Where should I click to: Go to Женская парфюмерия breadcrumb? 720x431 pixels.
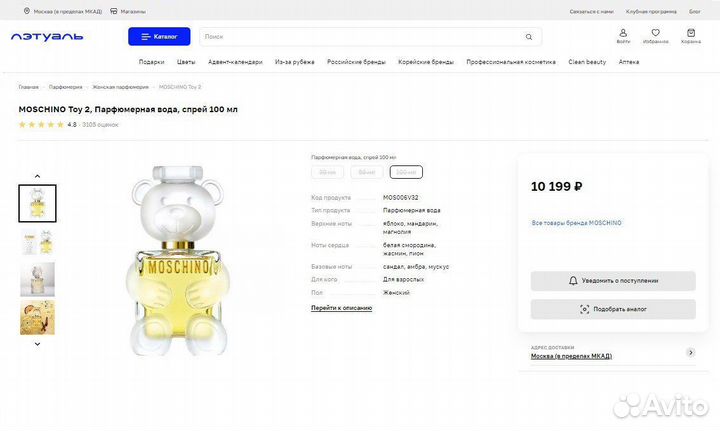(x=120, y=87)
